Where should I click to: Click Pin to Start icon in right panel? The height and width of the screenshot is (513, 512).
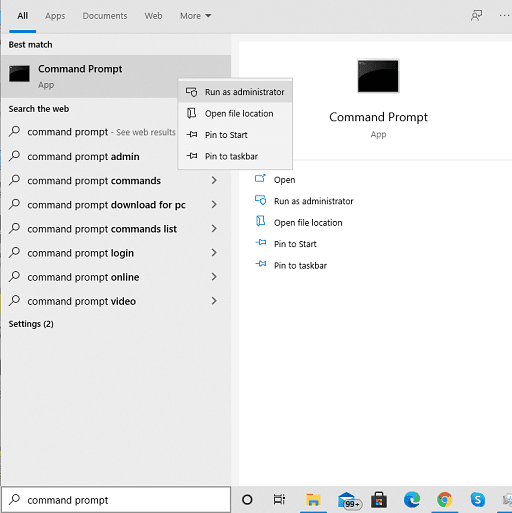click(x=261, y=243)
